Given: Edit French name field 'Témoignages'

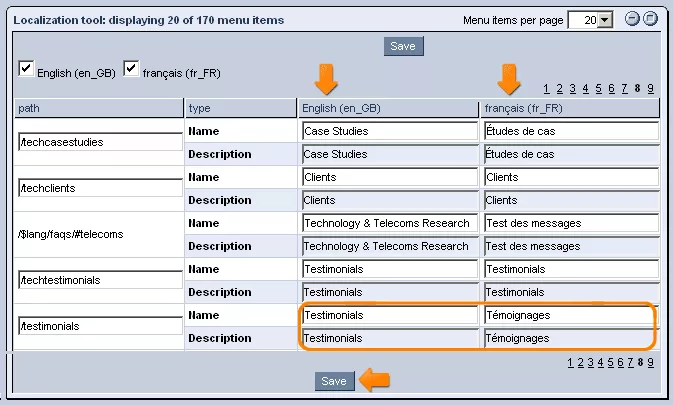Looking at the screenshot, I should pos(572,315).
